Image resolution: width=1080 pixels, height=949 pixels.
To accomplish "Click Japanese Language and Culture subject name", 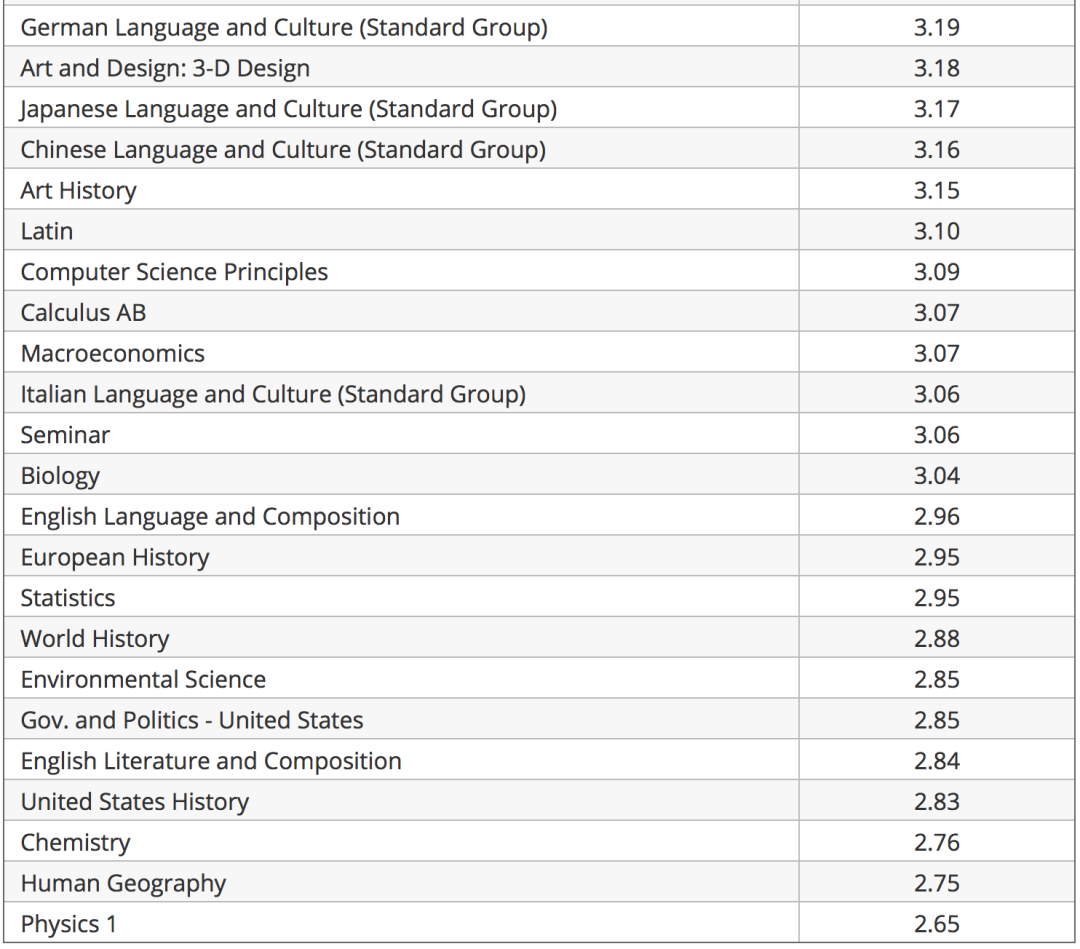I will (288, 109).
